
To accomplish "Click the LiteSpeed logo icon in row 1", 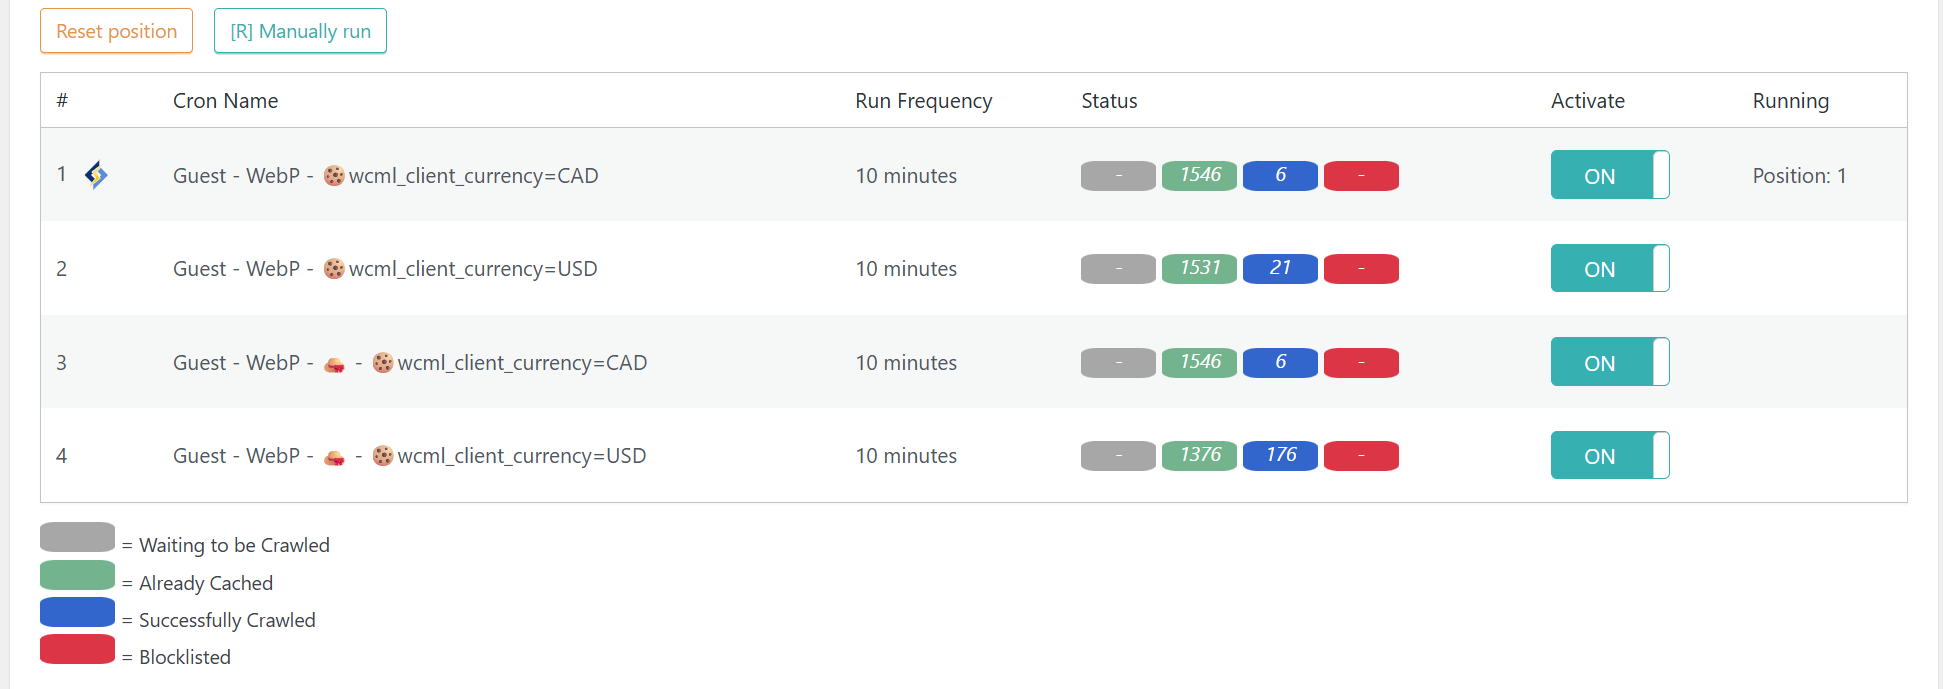I will (x=96, y=175).
